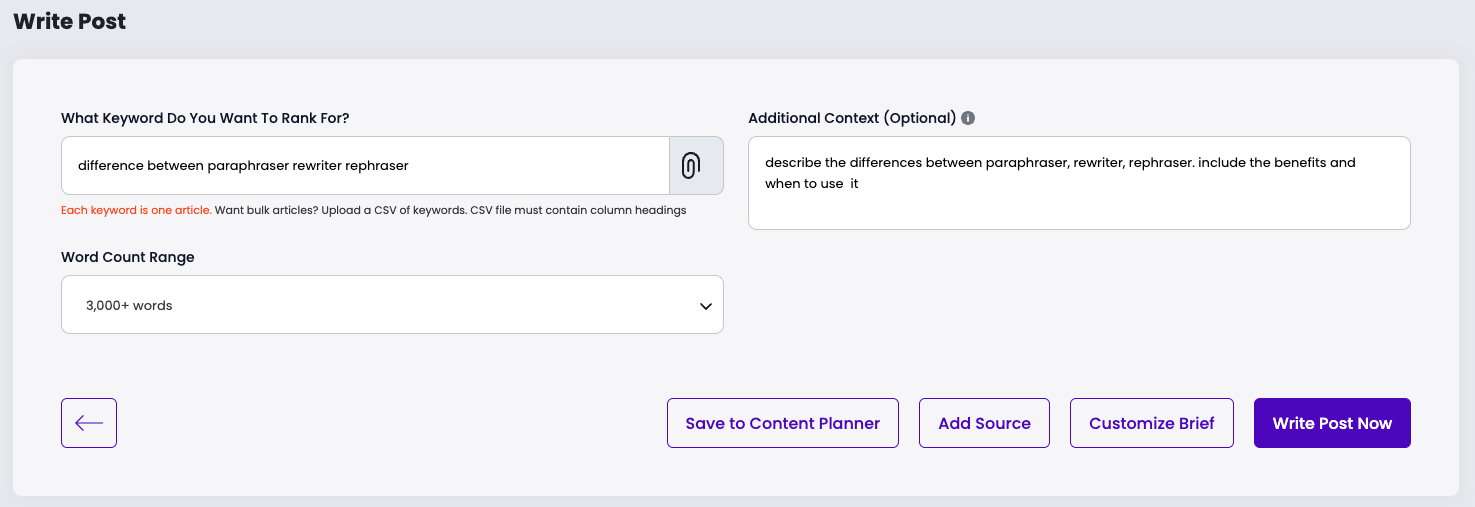Click the 'Additional Context (Optional)' label
The width and height of the screenshot is (1475, 507).
[852, 118]
